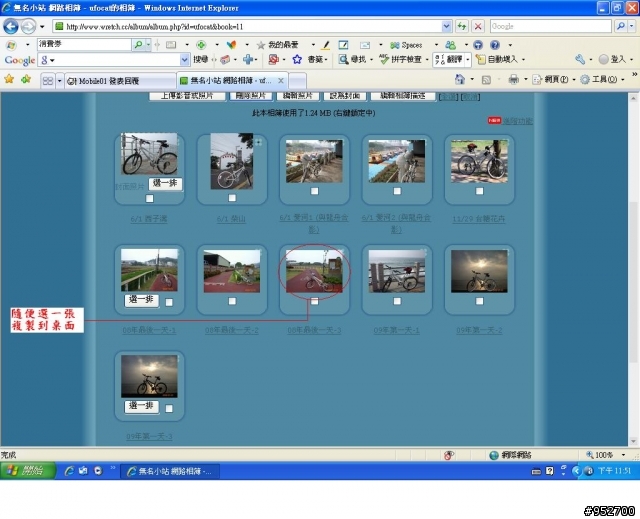640x519 pixels.
Task: Open the 翻譯 translate dropdown
Action: pos(467,60)
